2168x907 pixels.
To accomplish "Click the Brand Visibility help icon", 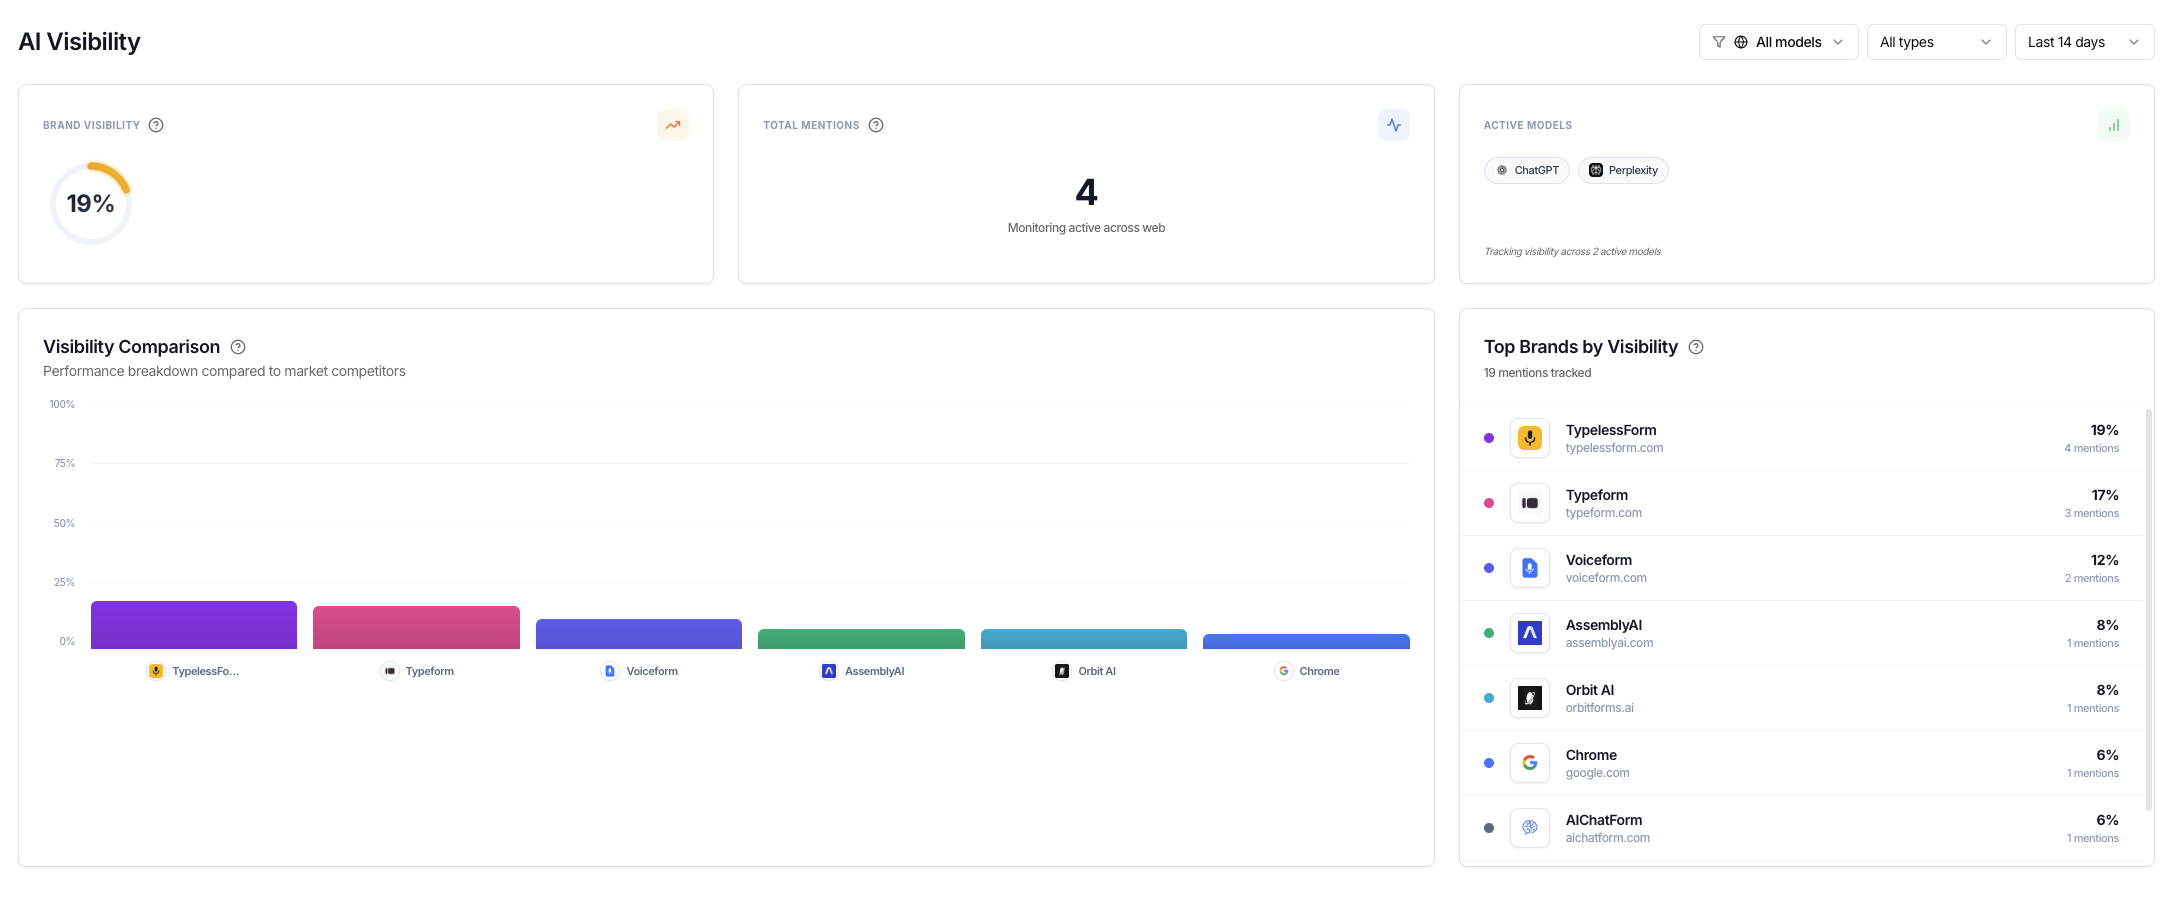I will (156, 125).
